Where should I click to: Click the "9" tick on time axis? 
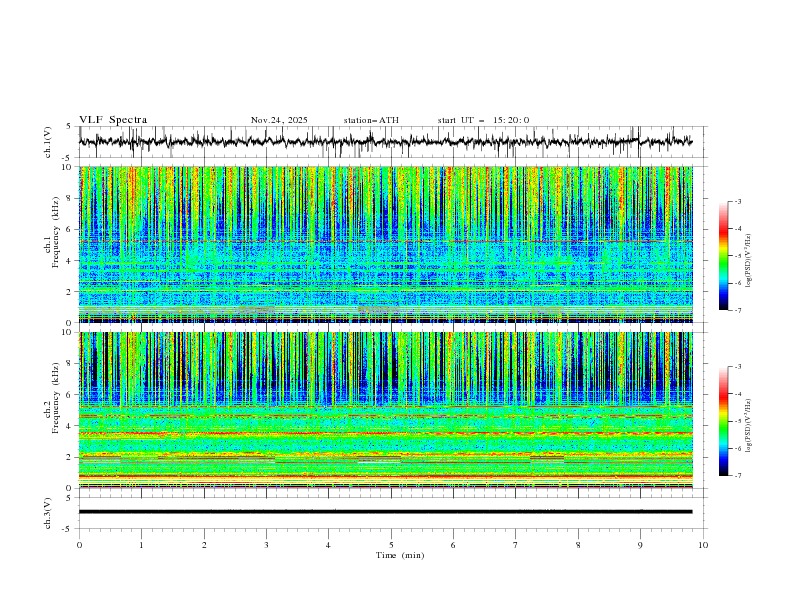pyautogui.click(x=640, y=545)
